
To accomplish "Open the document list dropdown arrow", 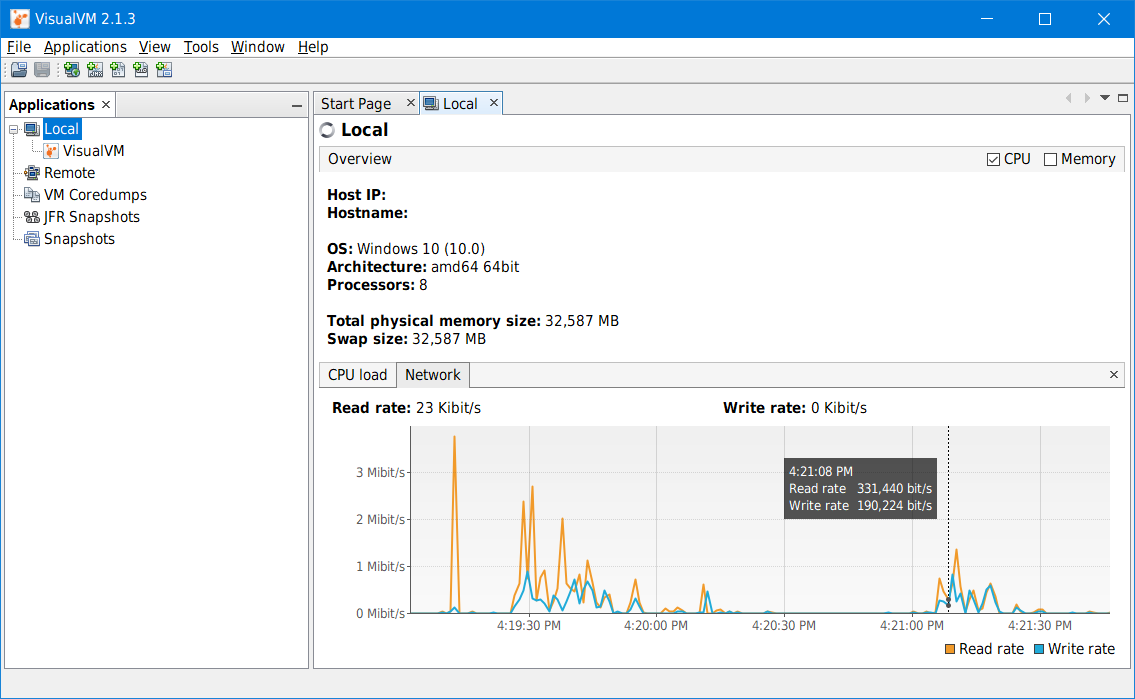I will point(1105,98).
